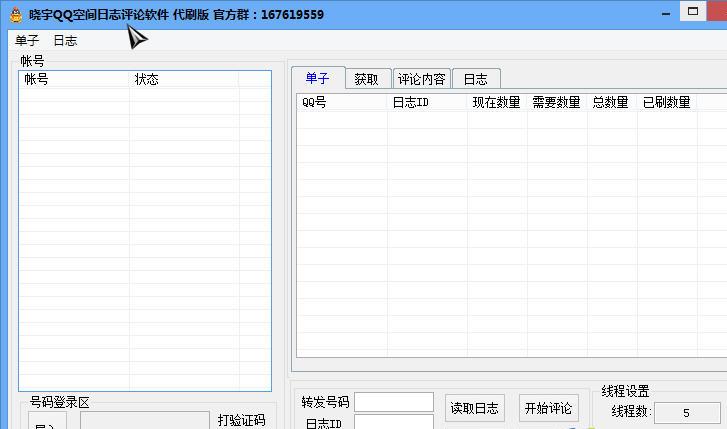This screenshot has width=727, height=429.
Task: Sort by the QQ号 column header
Action: [341, 102]
